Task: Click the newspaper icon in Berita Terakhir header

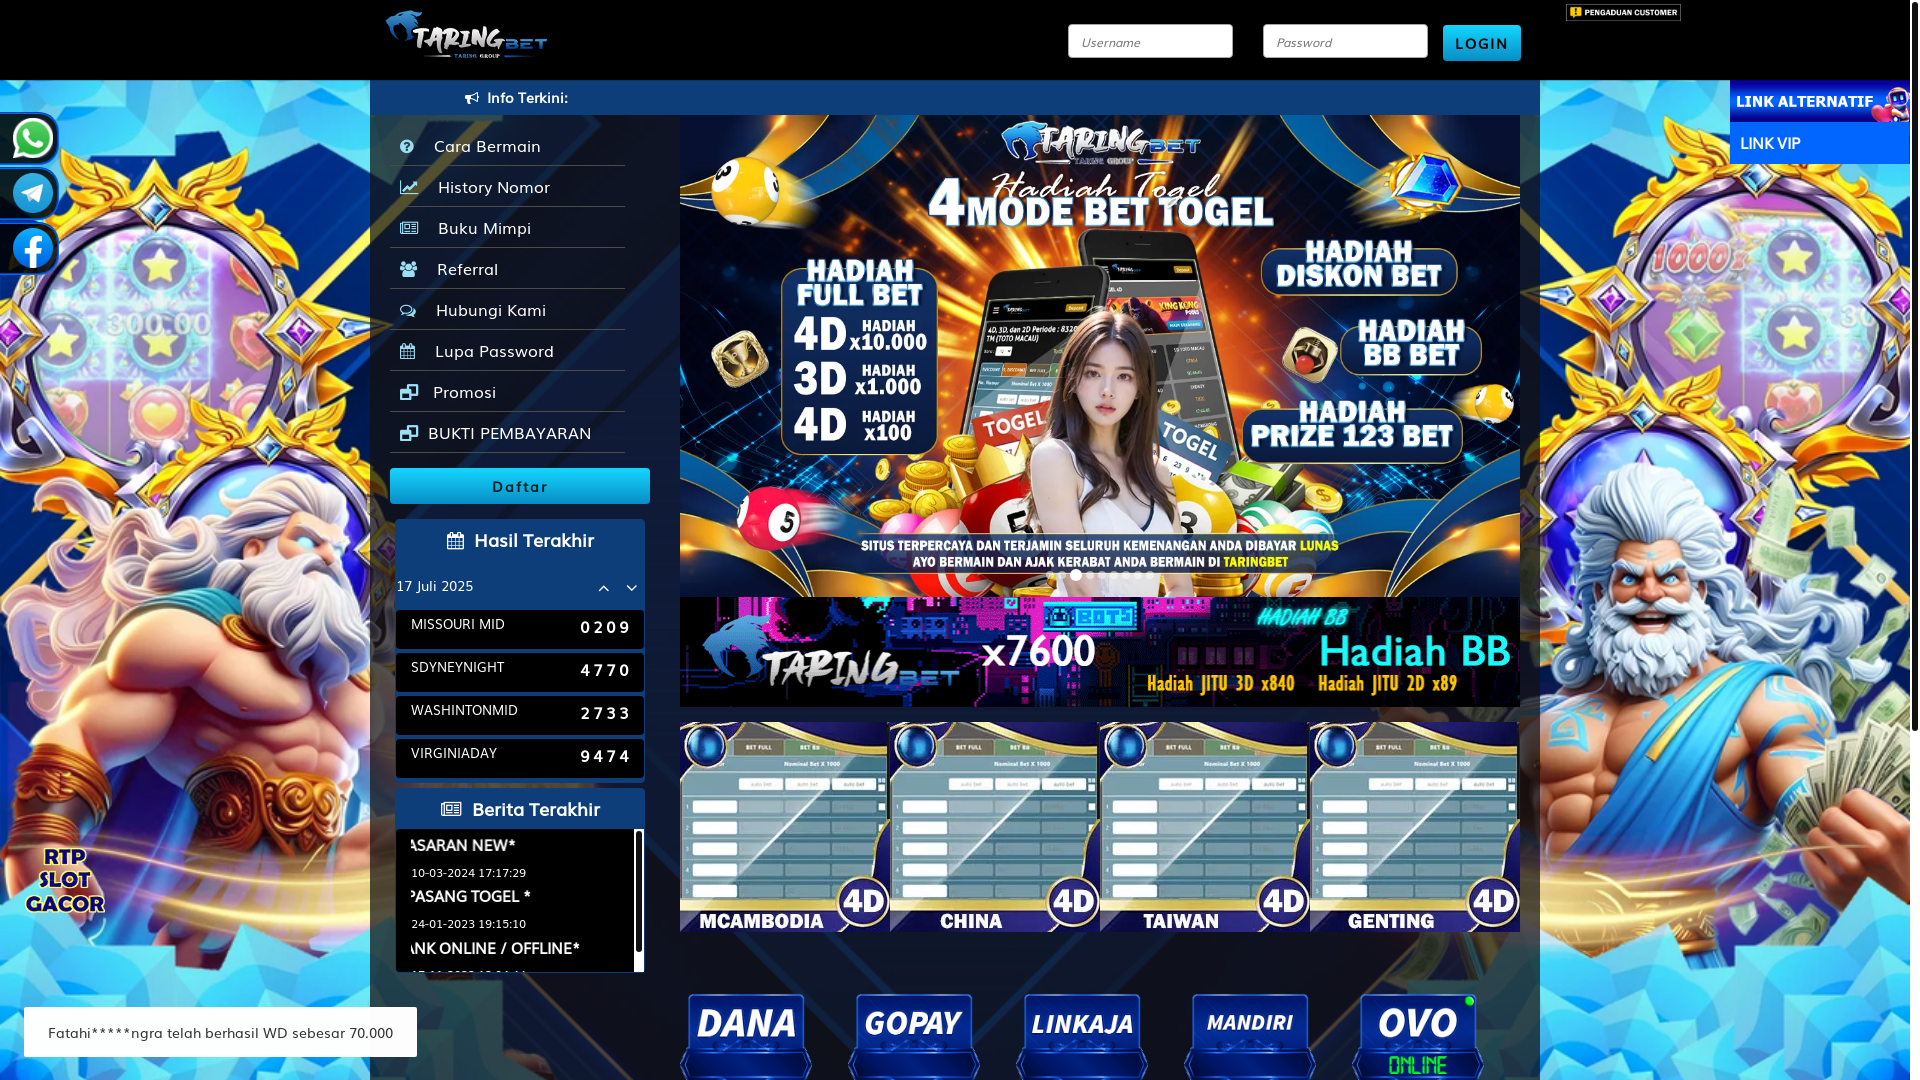Action: pos(451,809)
